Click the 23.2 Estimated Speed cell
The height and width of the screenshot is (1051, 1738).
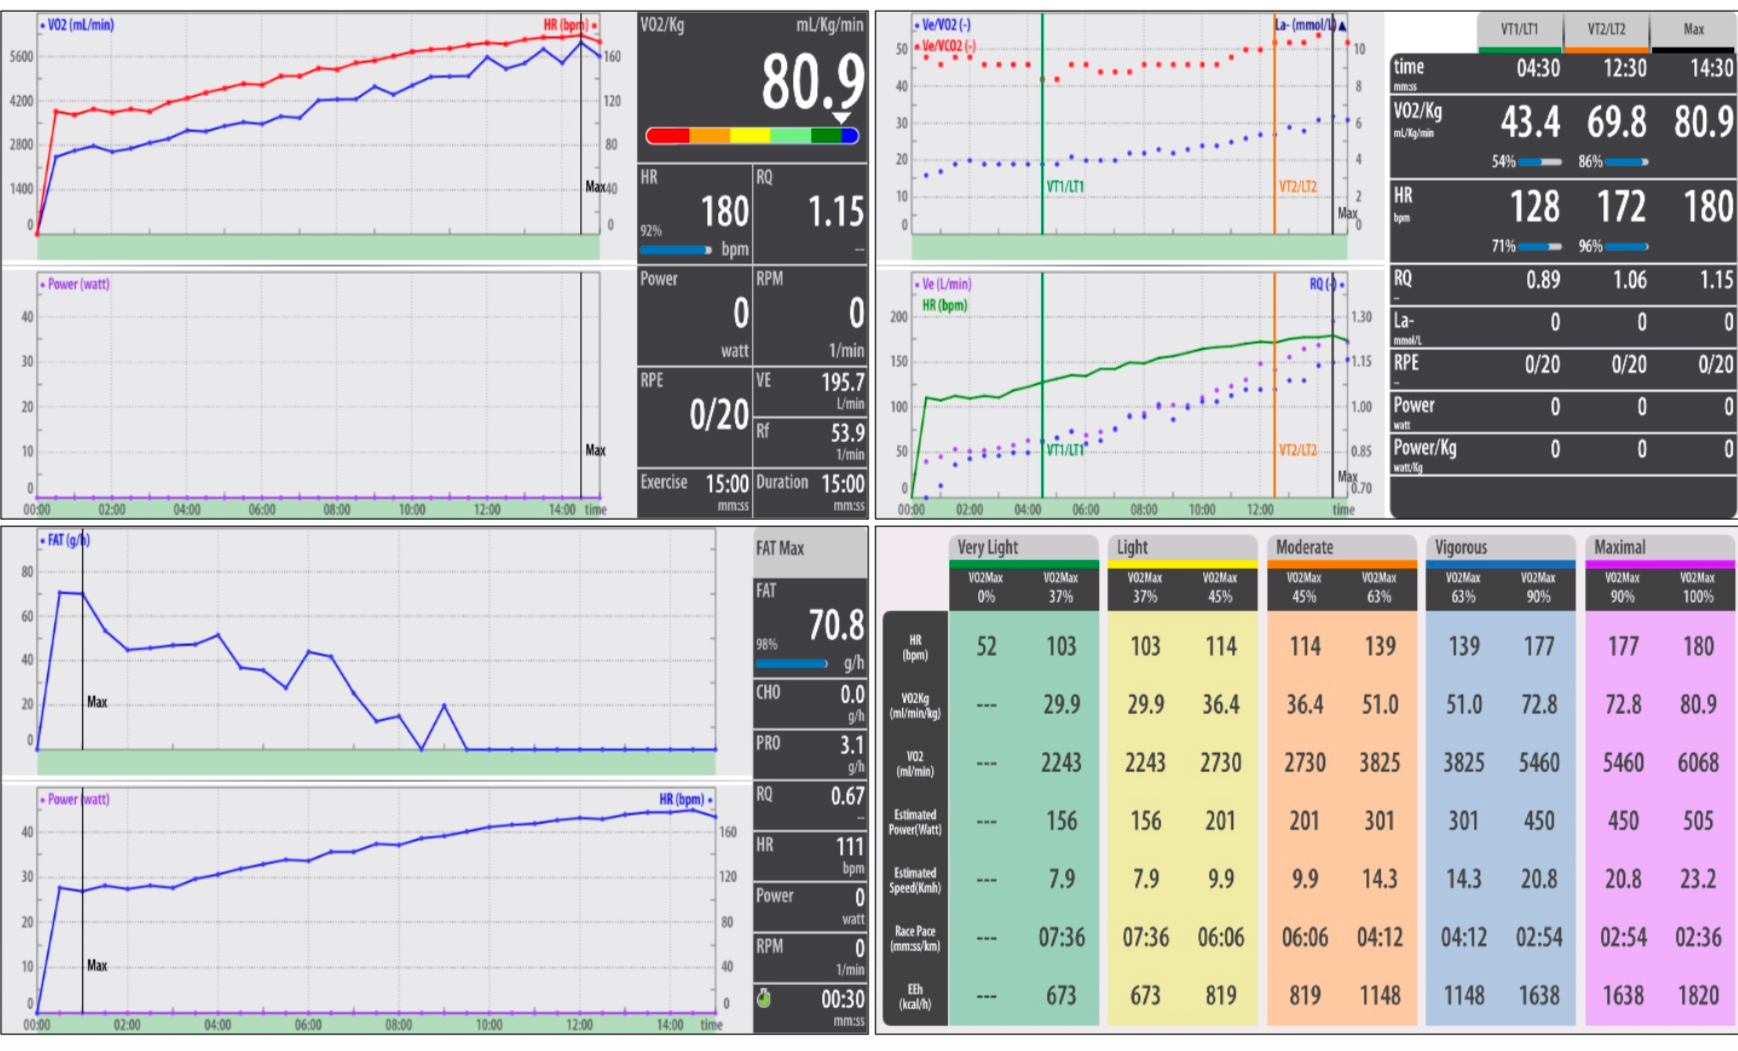(1698, 880)
